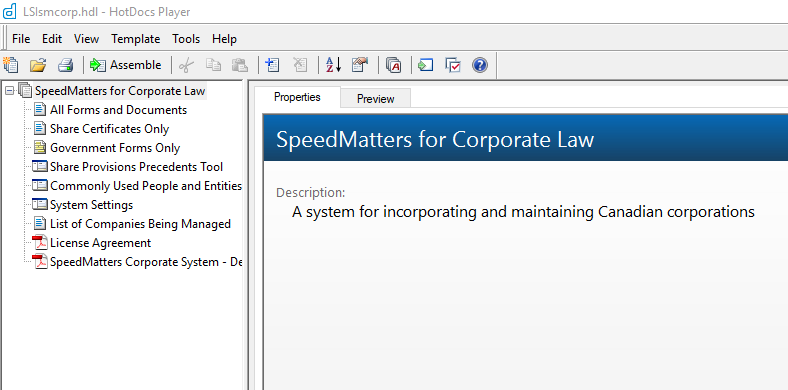This screenshot has height=390, width=788.
Task: Click the Open Library folder icon
Action: coord(38,65)
